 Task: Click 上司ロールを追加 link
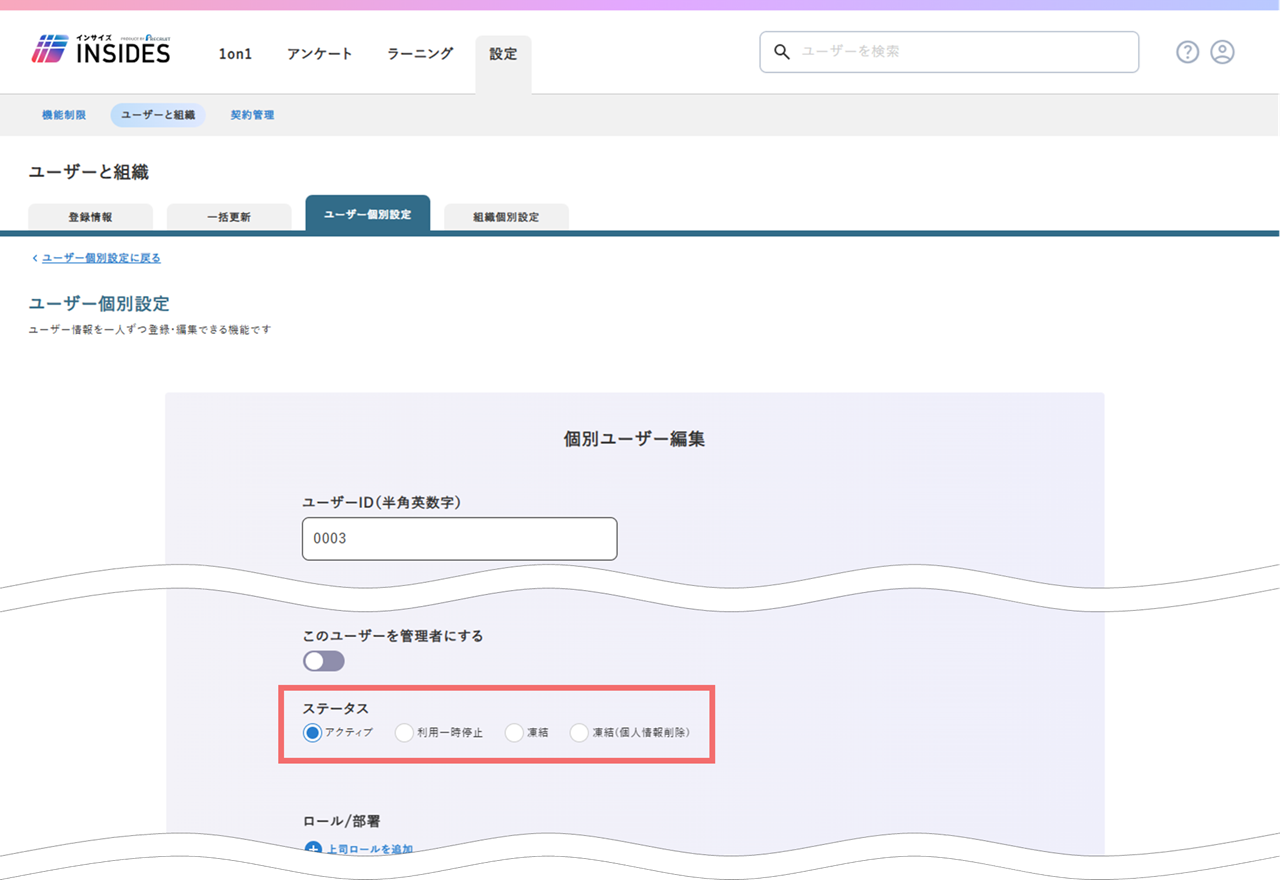[x=370, y=849]
